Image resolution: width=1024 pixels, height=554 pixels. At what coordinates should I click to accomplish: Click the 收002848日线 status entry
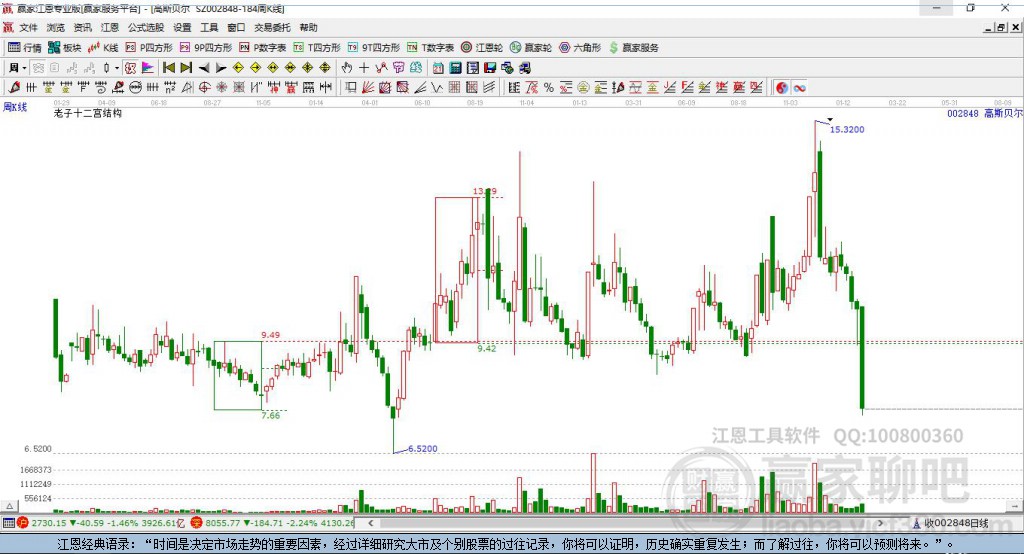[x=951, y=523]
